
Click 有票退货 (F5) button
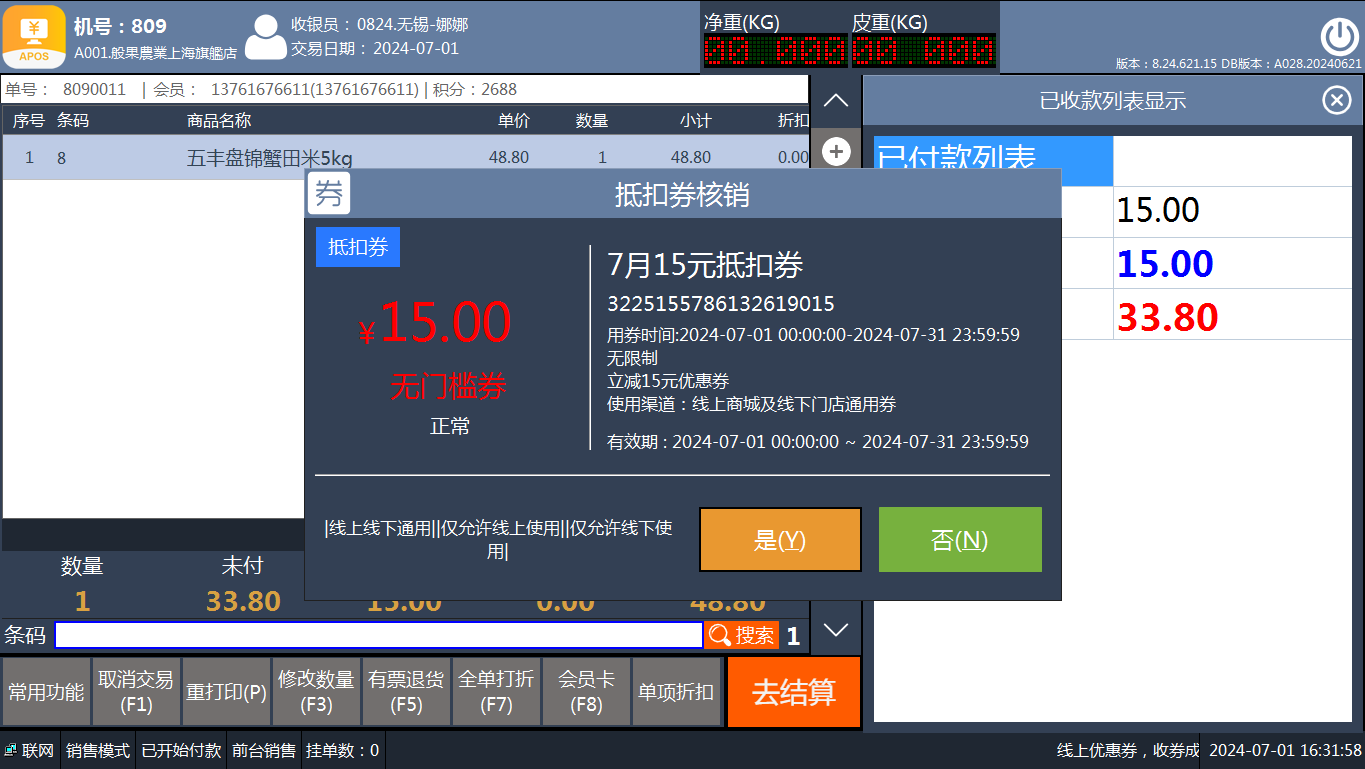(x=406, y=692)
